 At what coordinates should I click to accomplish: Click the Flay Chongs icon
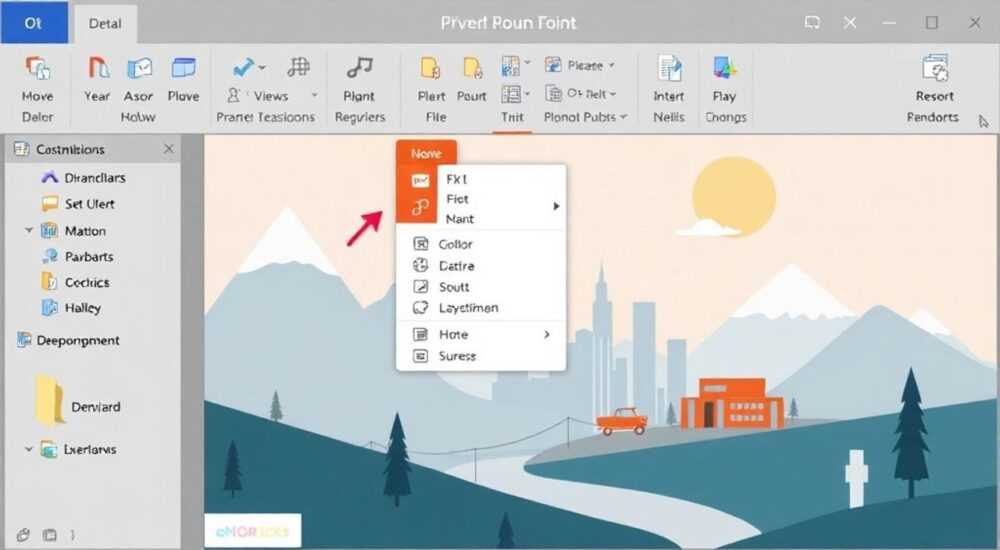pyautogui.click(x=724, y=68)
